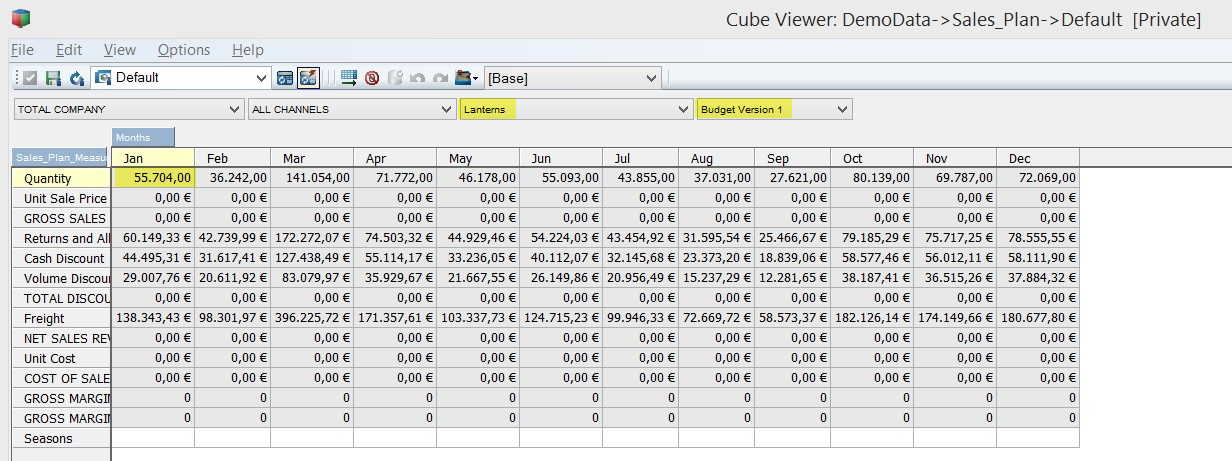The height and width of the screenshot is (461, 1232).
Task: Click the Export grid icon
Action: [x=349, y=78]
